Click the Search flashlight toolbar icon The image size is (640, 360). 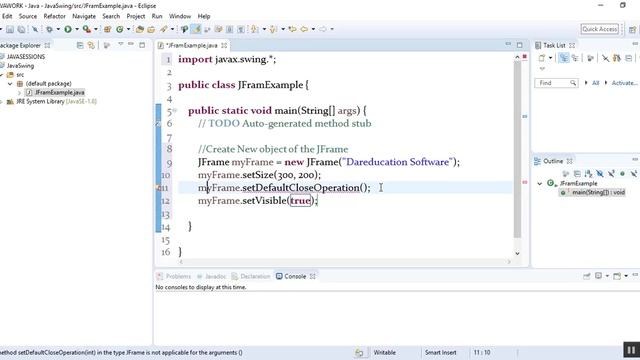163,29
